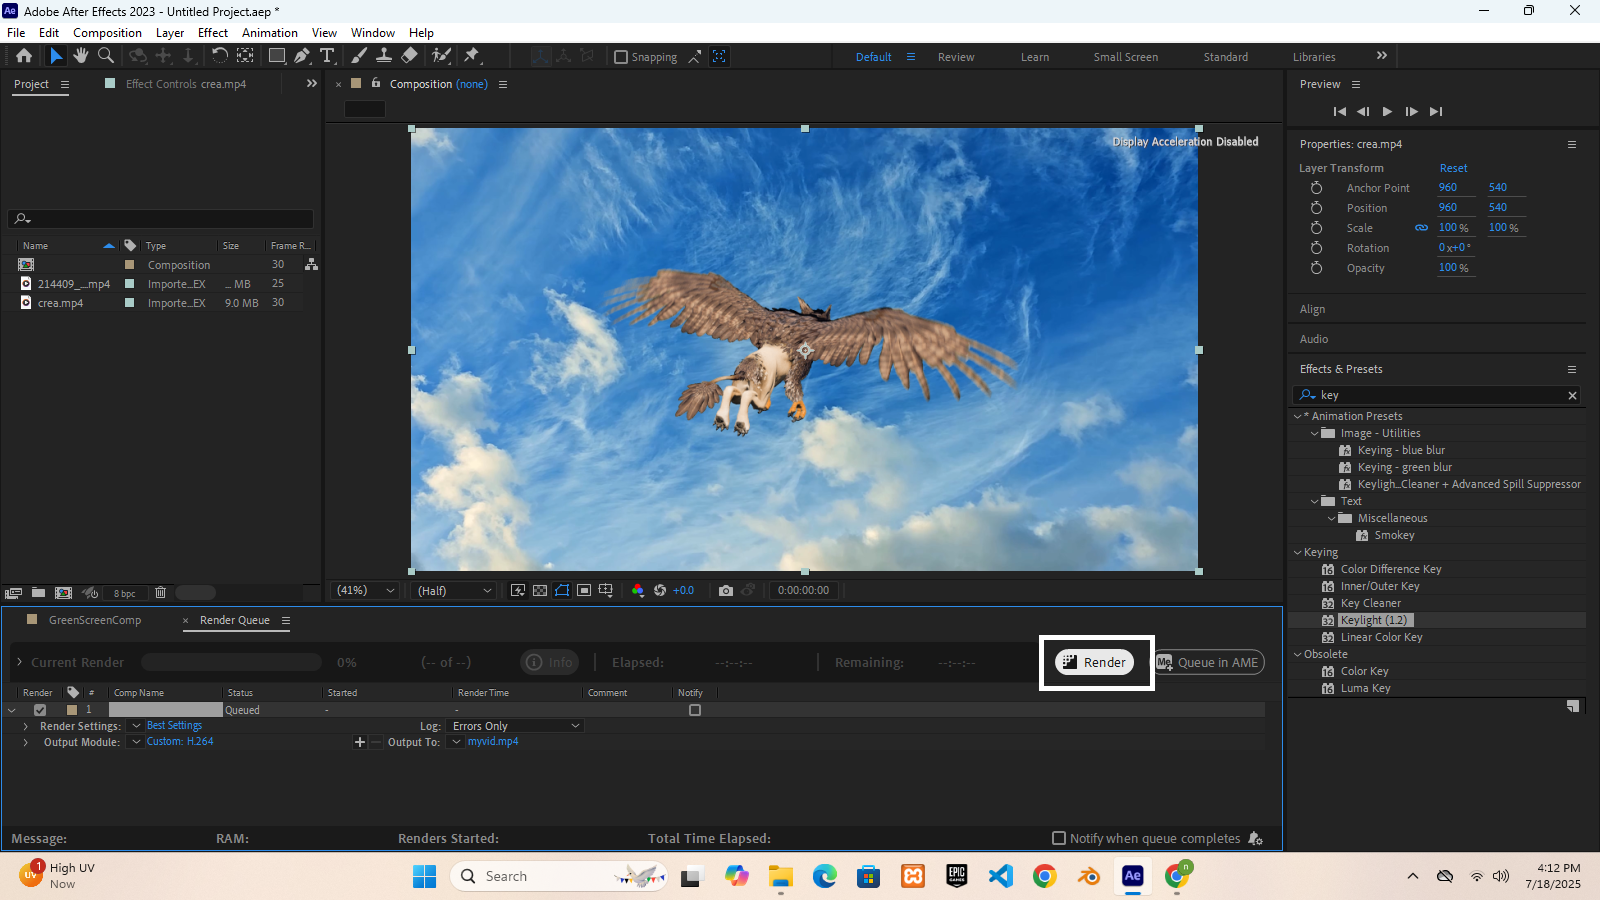Toggle the Opacity stopwatch
Image resolution: width=1600 pixels, height=900 pixels.
[x=1316, y=268]
